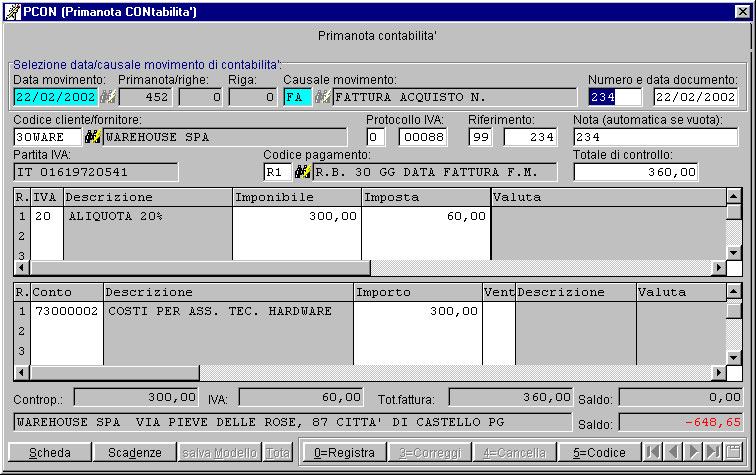Select the Nota field containing 234
This screenshot has height=475, width=756.
(655, 137)
